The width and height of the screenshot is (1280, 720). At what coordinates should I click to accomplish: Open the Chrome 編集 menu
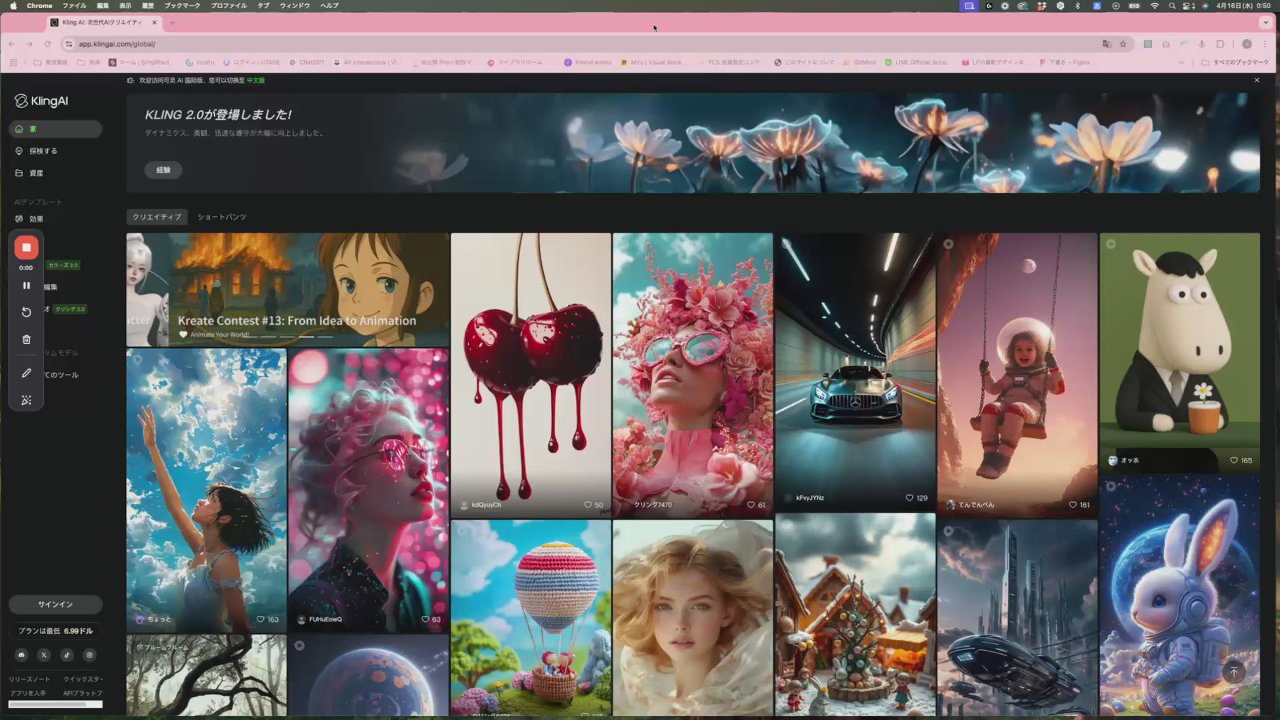click(103, 6)
